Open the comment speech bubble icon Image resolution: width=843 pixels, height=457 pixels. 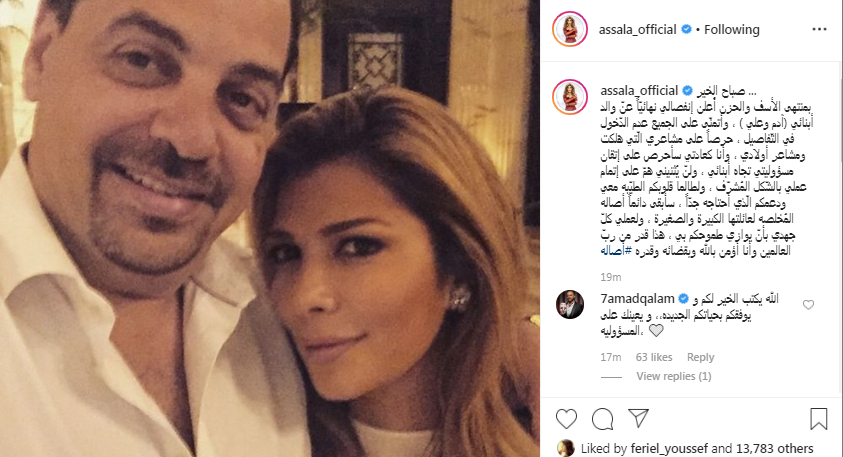pos(603,419)
